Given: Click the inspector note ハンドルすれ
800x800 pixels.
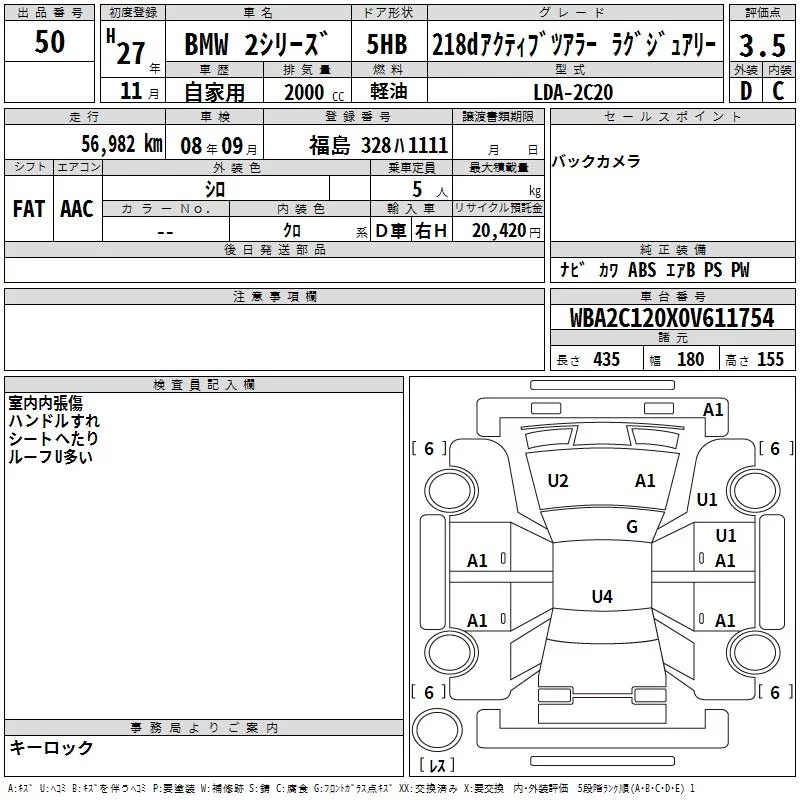Looking at the screenshot, I should [x=54, y=421].
